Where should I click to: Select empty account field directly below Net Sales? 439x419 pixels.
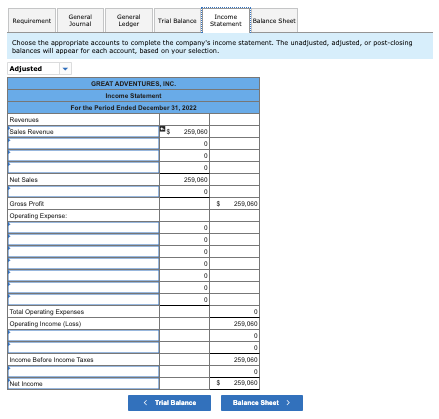coord(84,192)
